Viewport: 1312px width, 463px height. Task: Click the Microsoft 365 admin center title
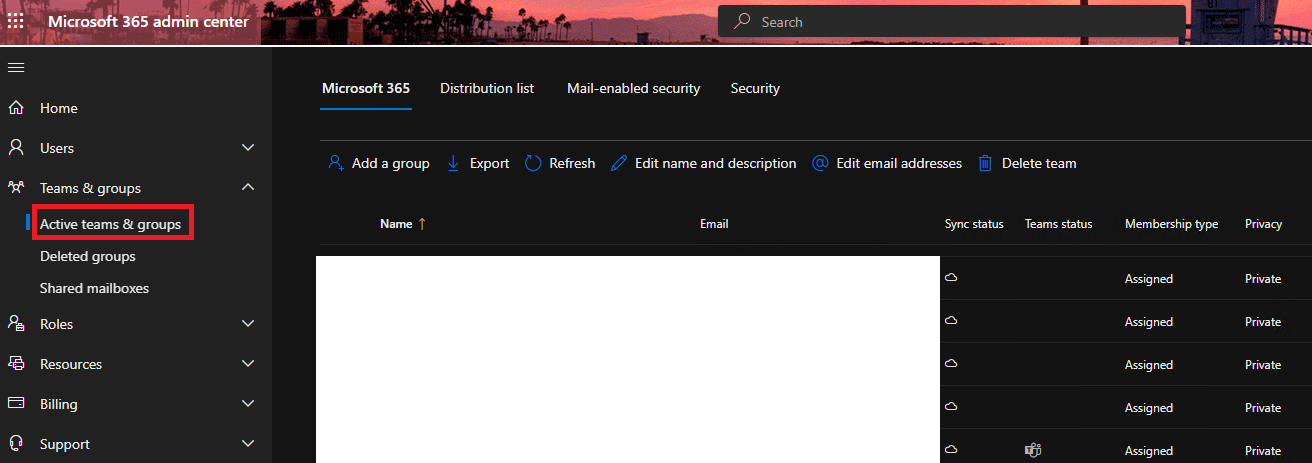click(148, 21)
